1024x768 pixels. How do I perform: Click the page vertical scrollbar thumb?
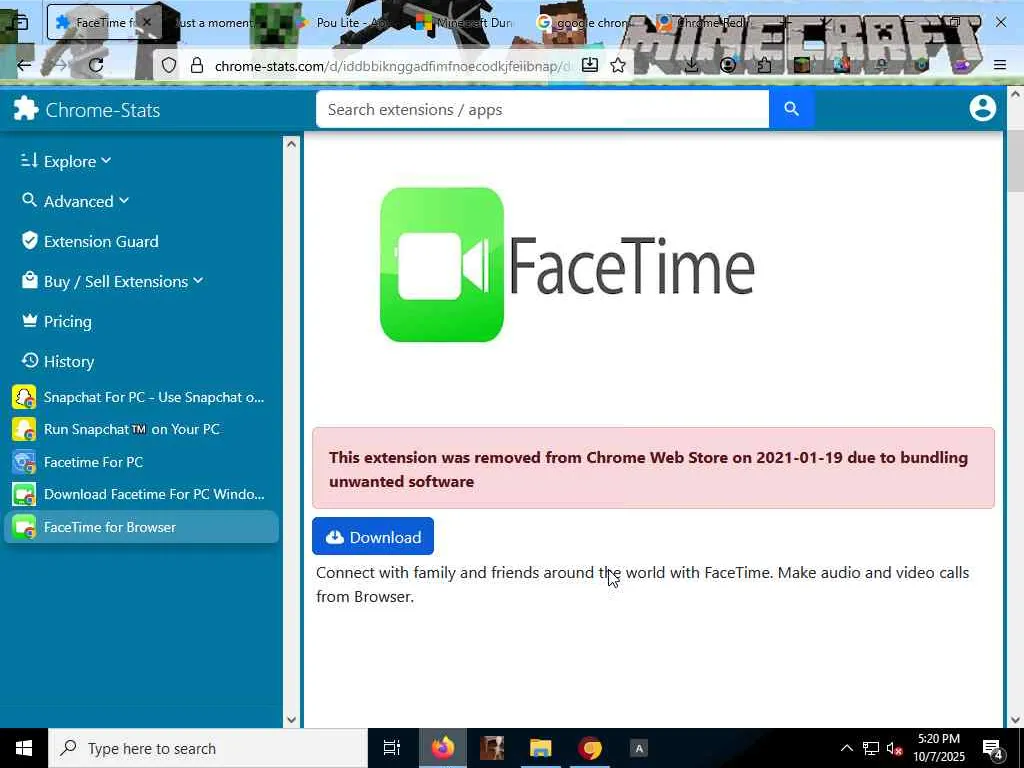pos(1015,161)
